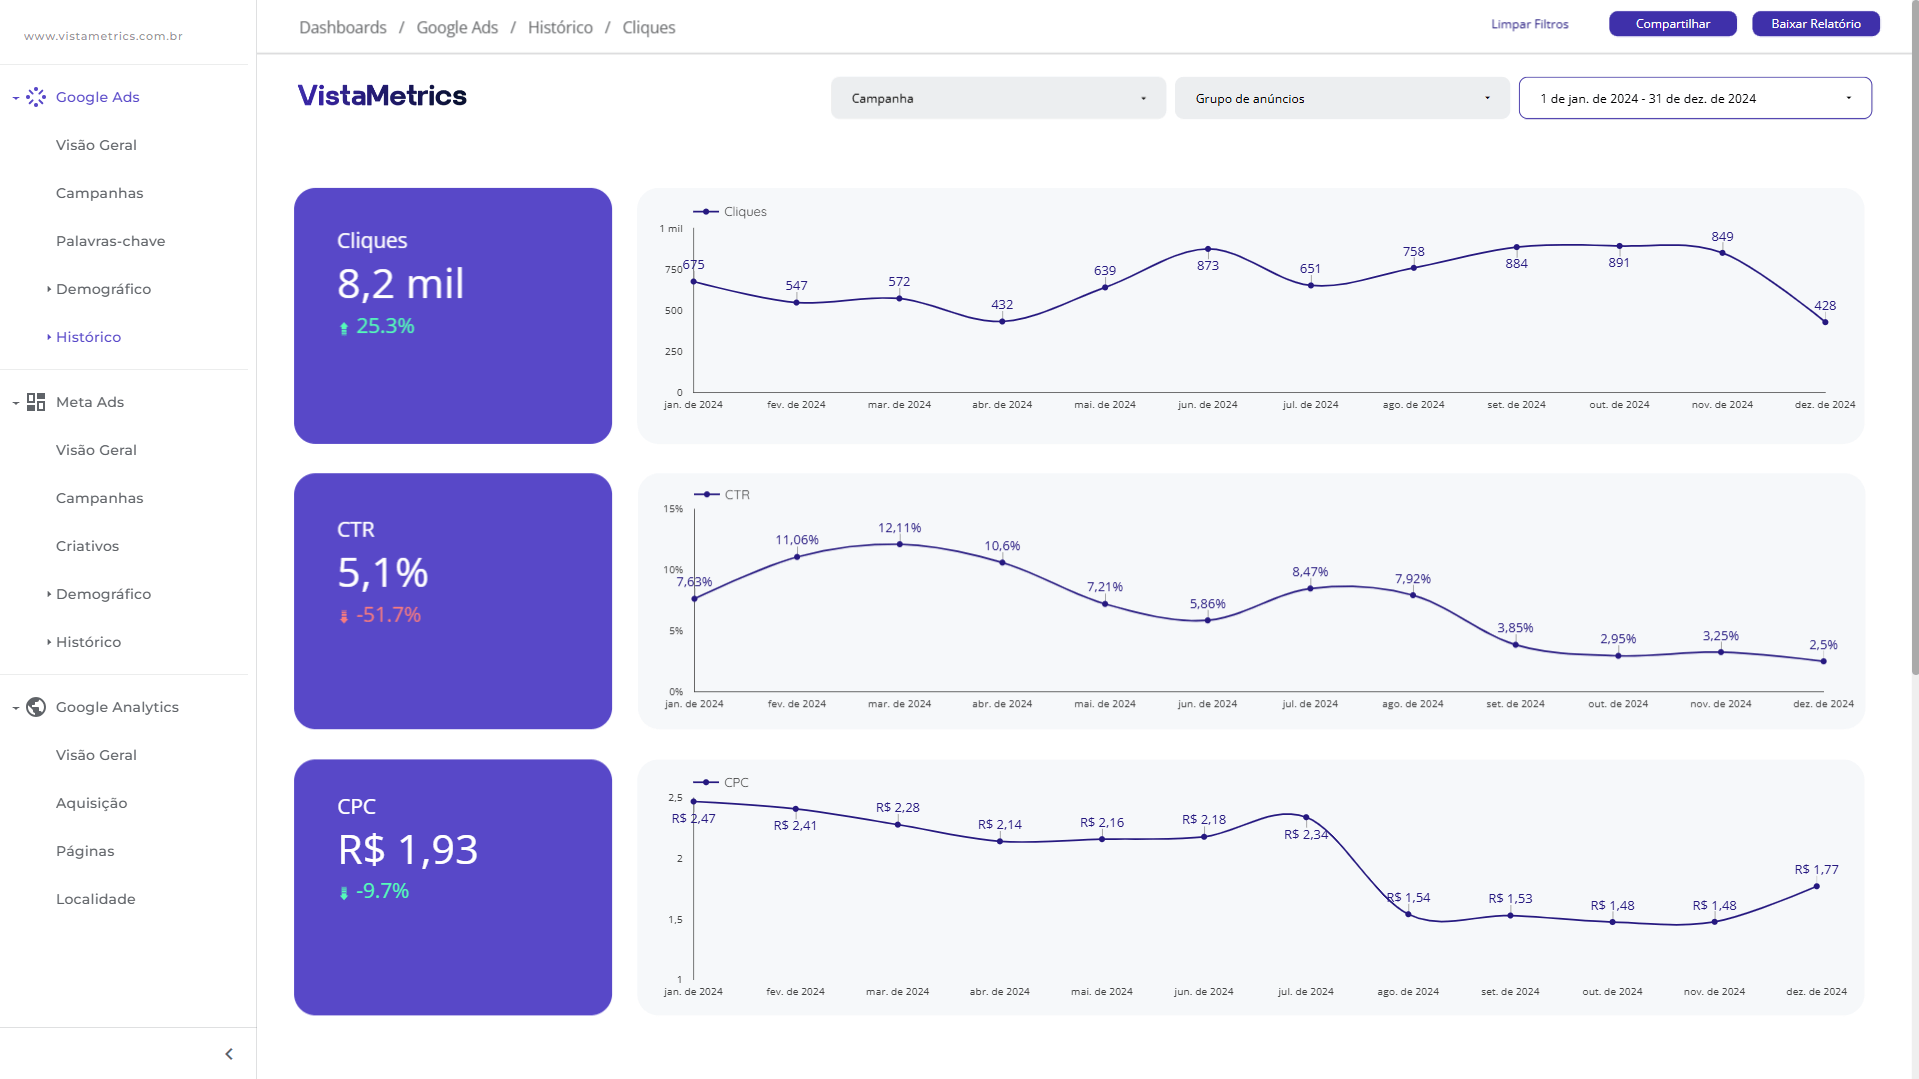Click the R$ 1,54 point in CPC chart
This screenshot has width=1919, height=1079.
[1408, 914]
